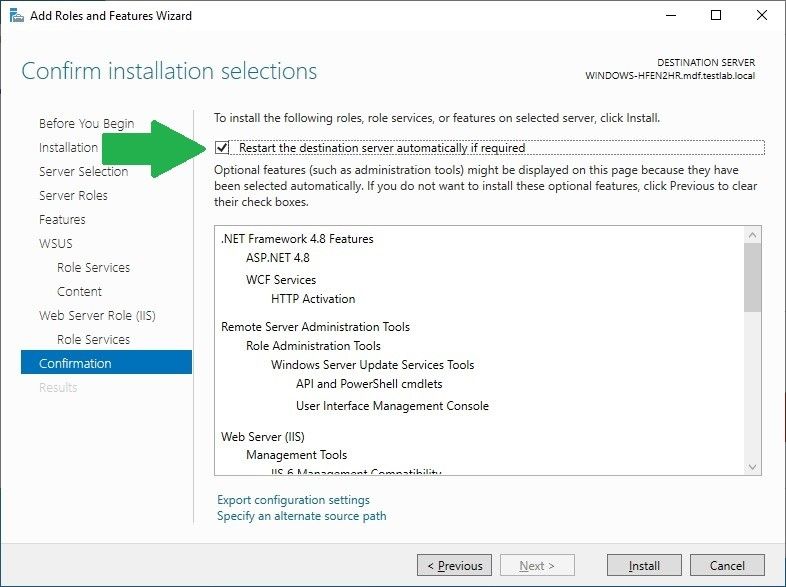The image size is (786, 587).
Task: Select Remote Server Administration Tools entry
Action: click(x=315, y=327)
